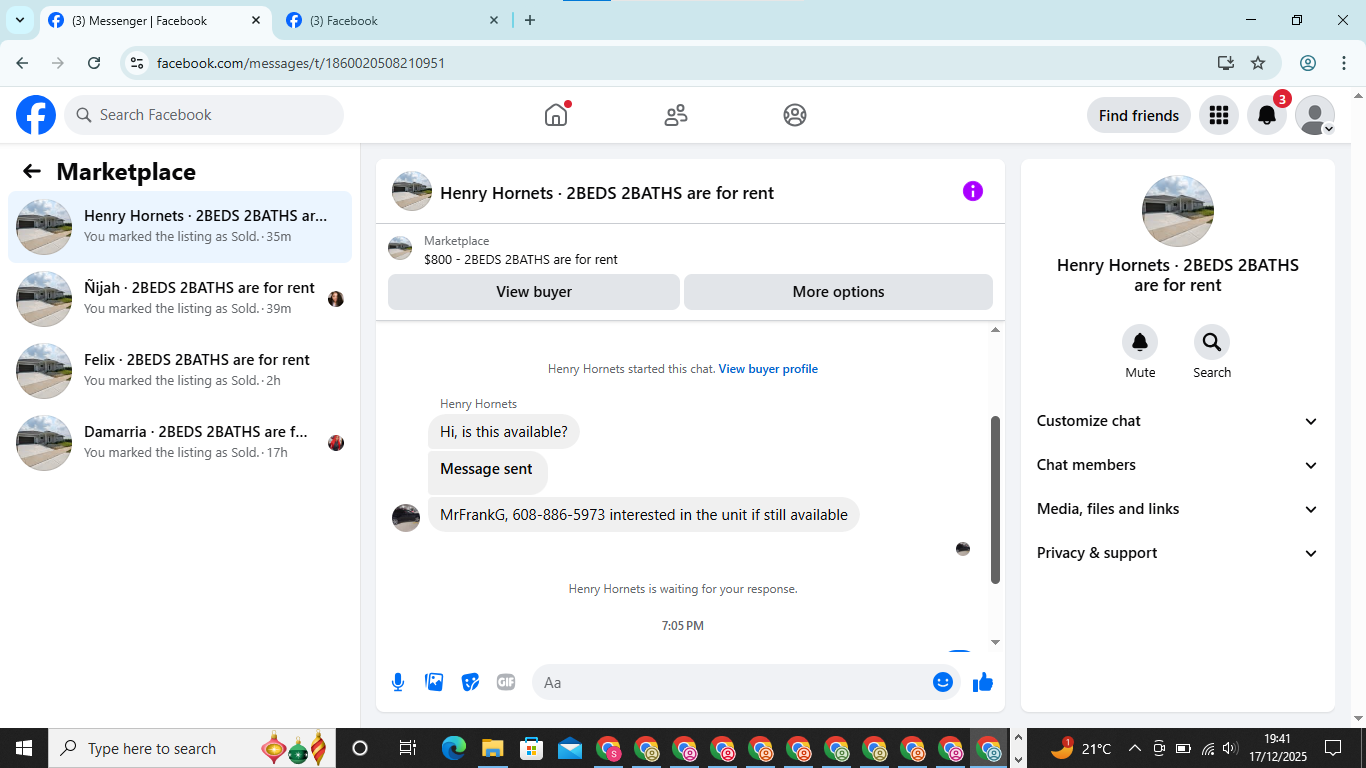Search in conversation magnifier icon
Screen dimensions: 1366x768
(x=1212, y=342)
